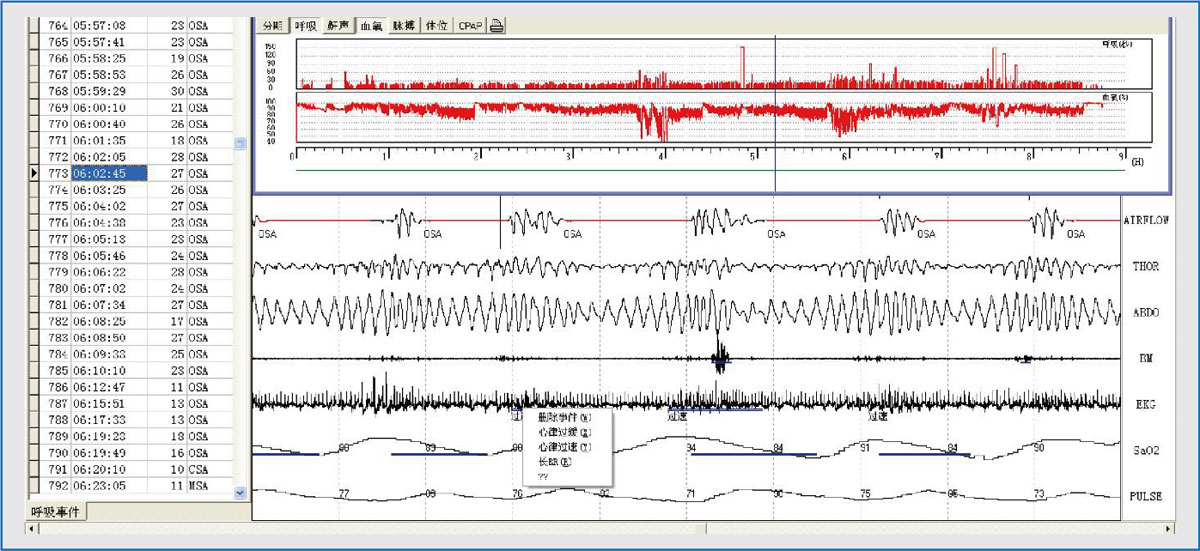The image size is (1200, 551).
Task: Select event row 767 at 05:58:53
Action: [130, 74]
